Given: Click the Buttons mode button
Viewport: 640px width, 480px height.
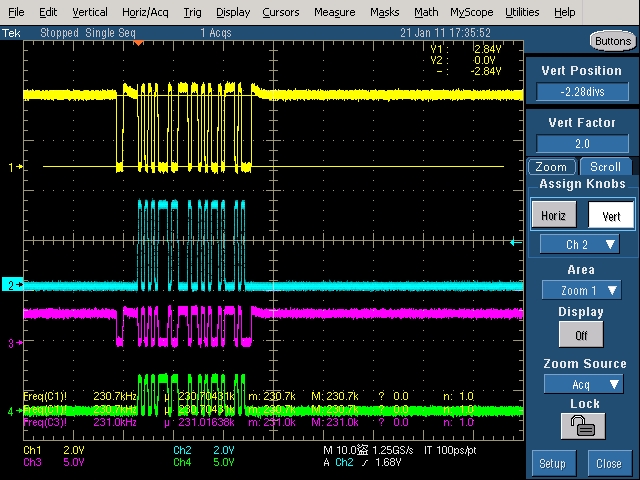Looking at the screenshot, I should 613,41.
